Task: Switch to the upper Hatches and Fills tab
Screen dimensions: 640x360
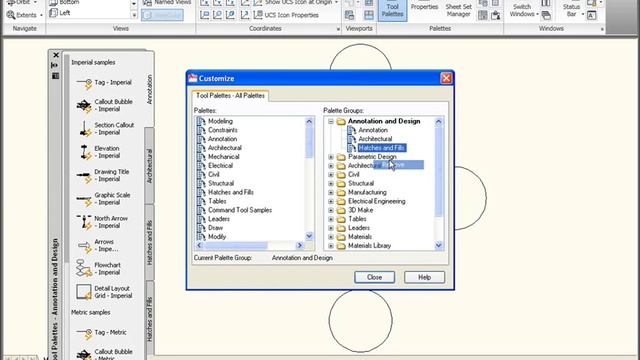Action: tap(149, 242)
